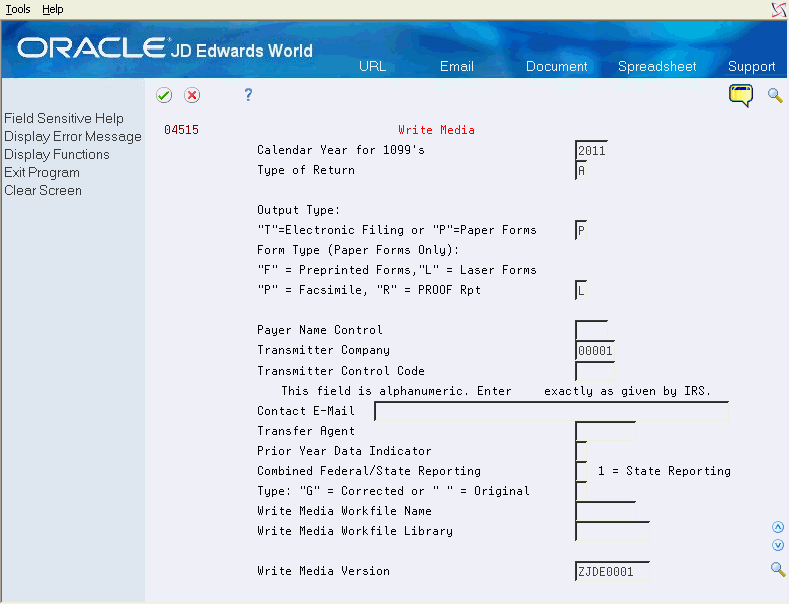Viewport: 789px width, 604px height.
Task: Click the 'Output Type:' label
Action: tap(298, 210)
